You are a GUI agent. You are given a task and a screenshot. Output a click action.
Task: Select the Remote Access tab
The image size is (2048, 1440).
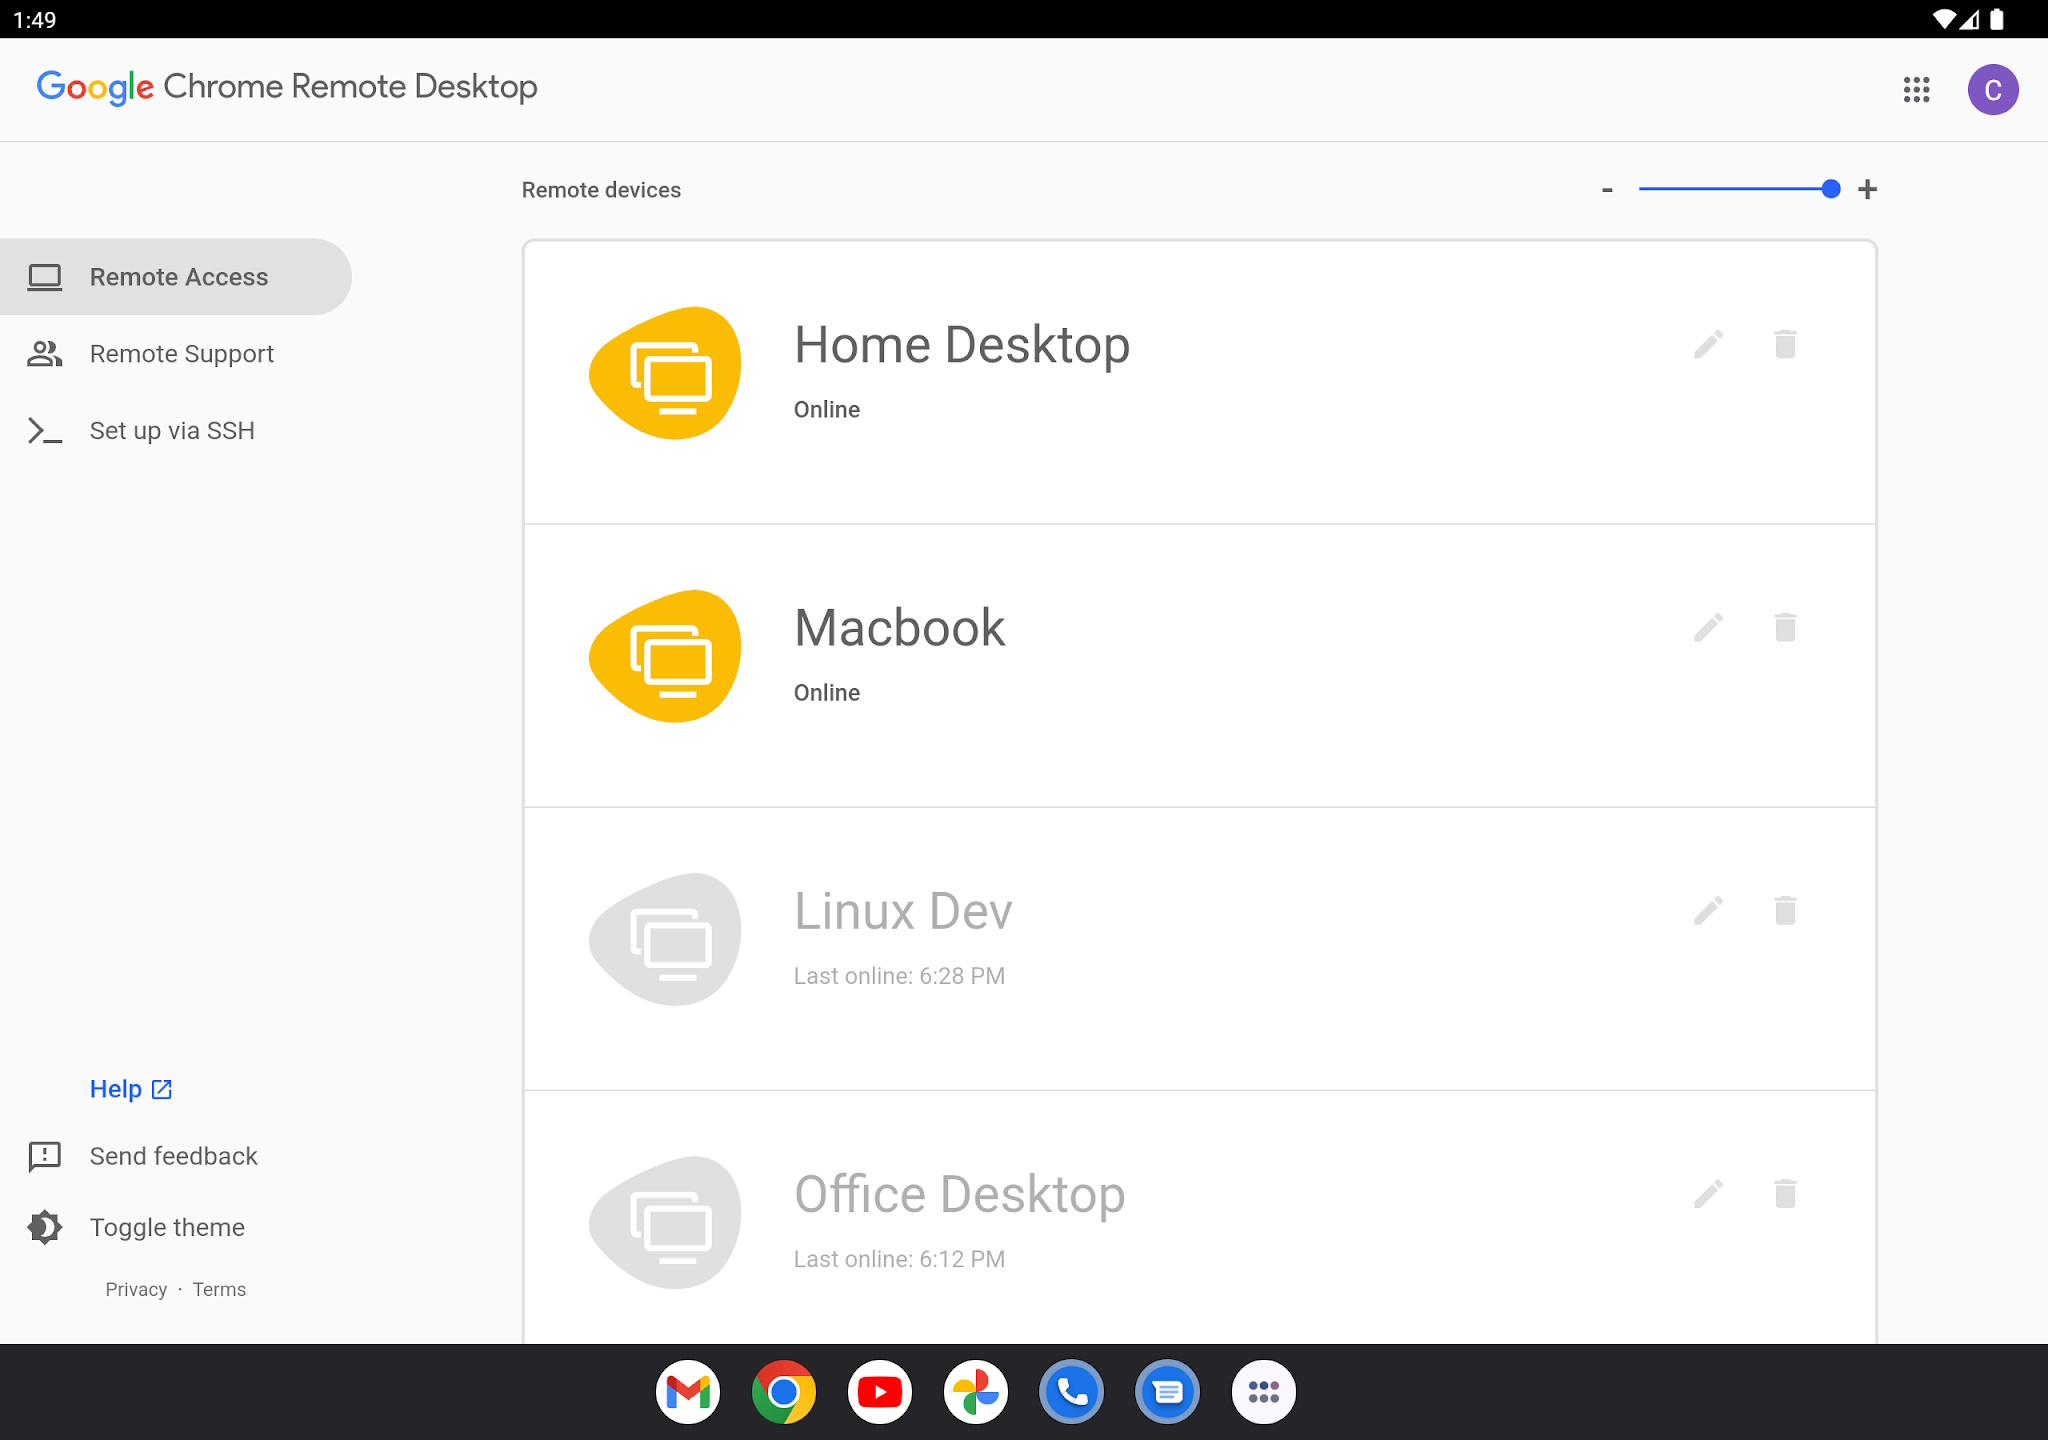click(176, 277)
